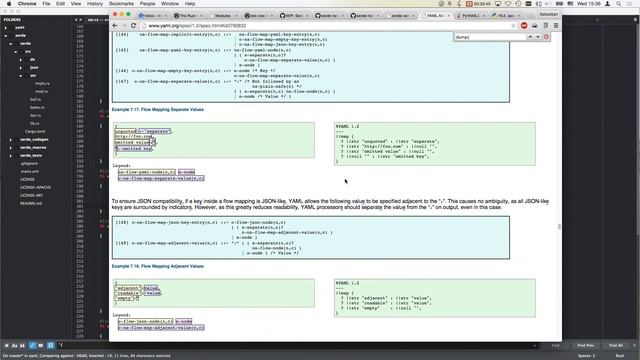This screenshot has width=640, height=360.
Task: Go forward using Chrome's forward arrow
Action: 124,25
